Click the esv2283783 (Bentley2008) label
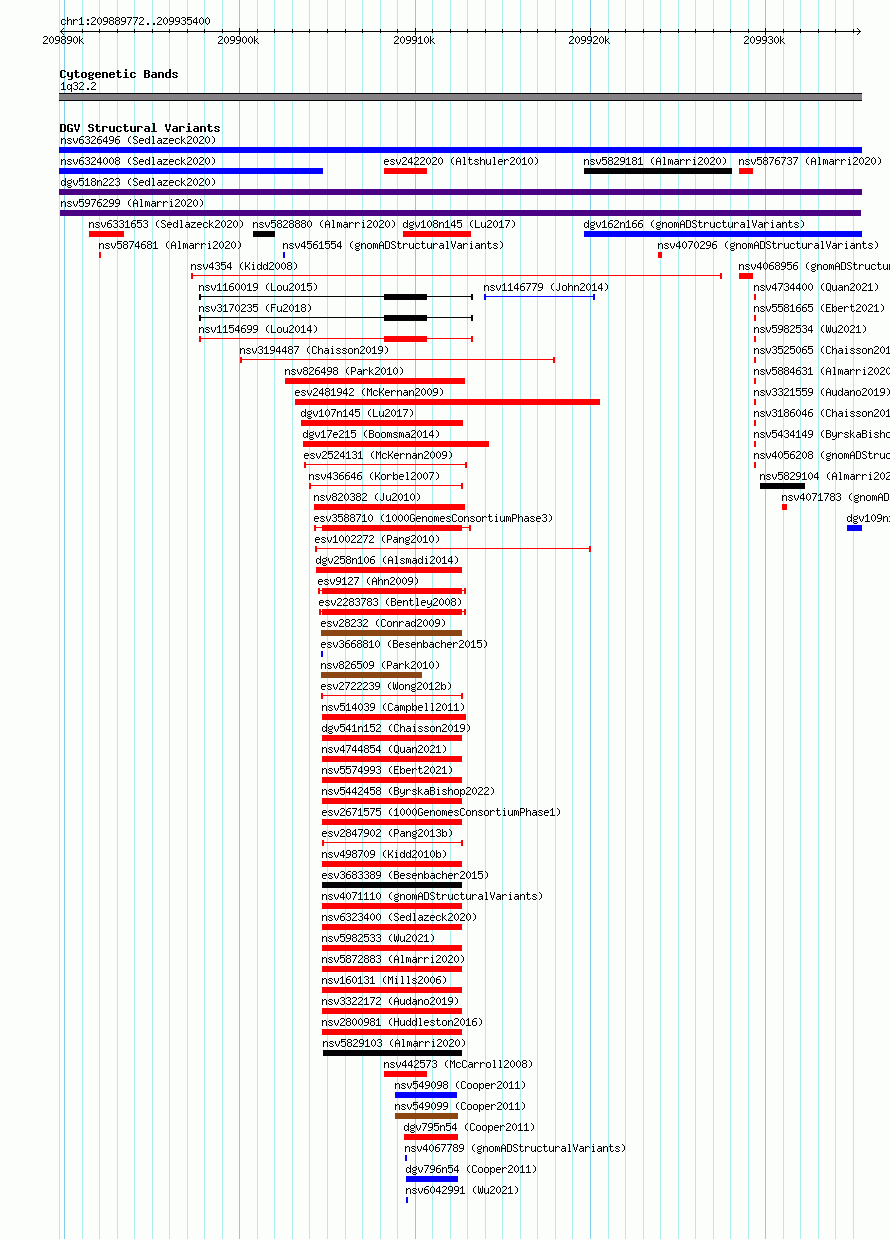 391,602
